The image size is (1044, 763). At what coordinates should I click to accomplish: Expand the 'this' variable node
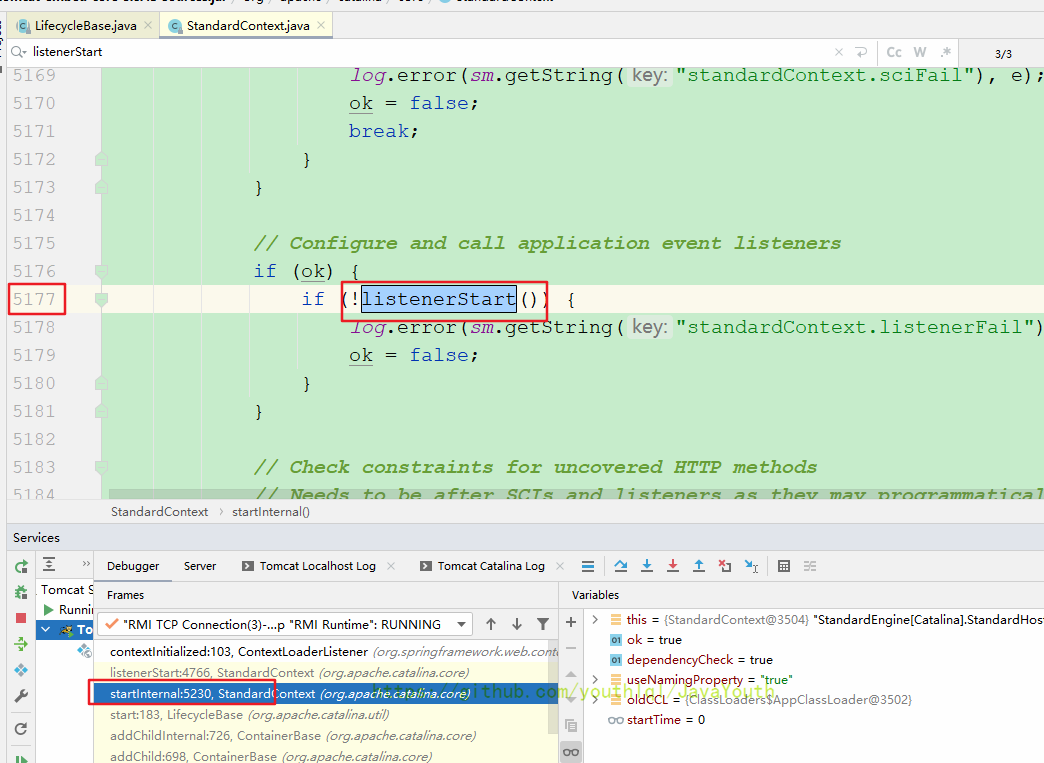596,620
